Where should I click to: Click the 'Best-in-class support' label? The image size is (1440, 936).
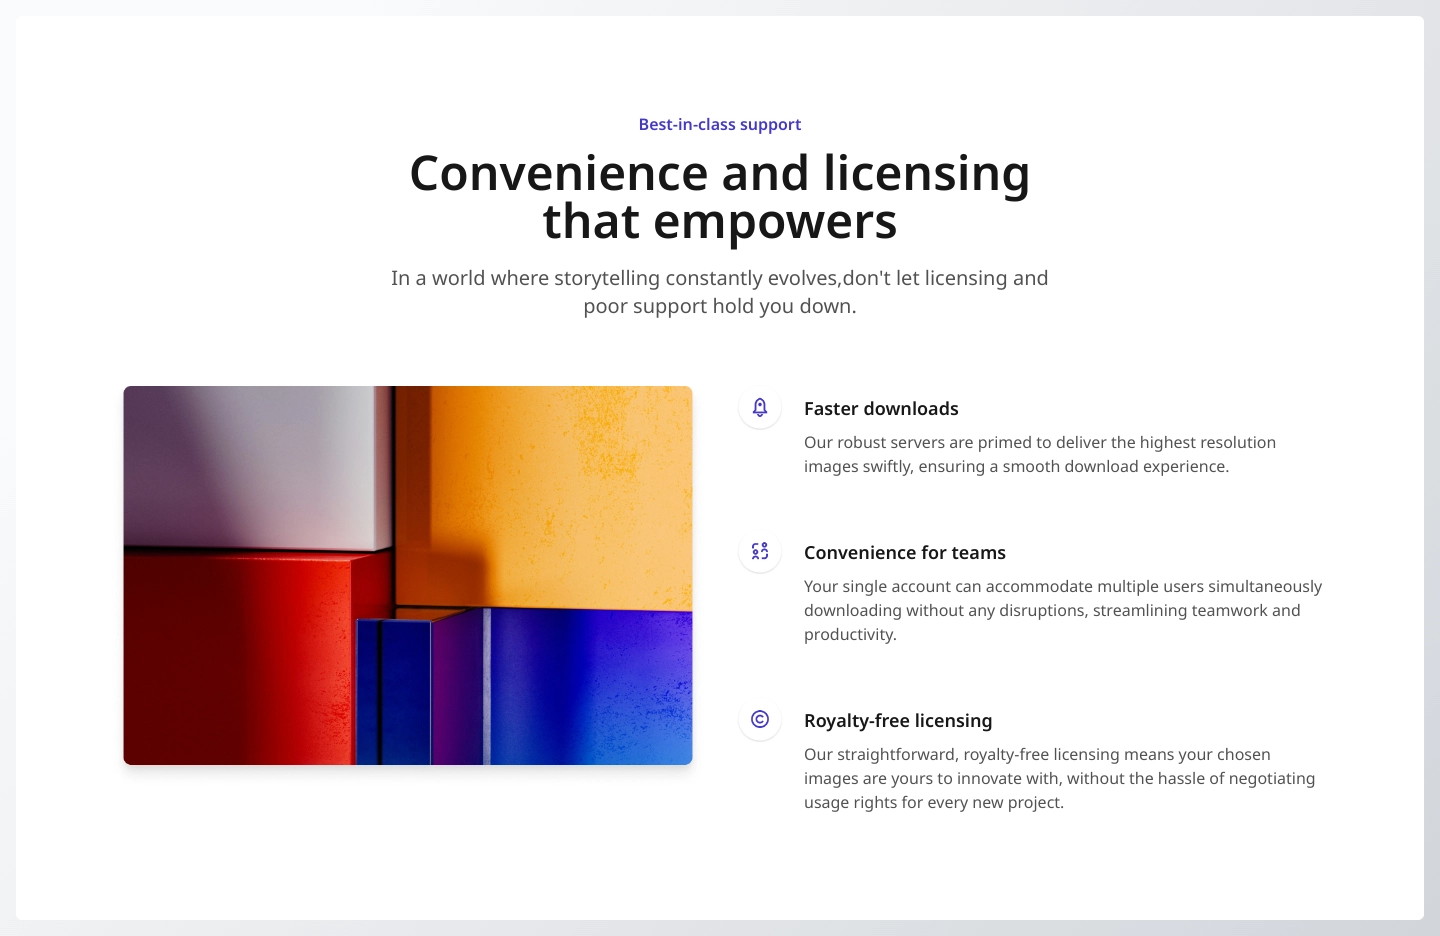720,124
